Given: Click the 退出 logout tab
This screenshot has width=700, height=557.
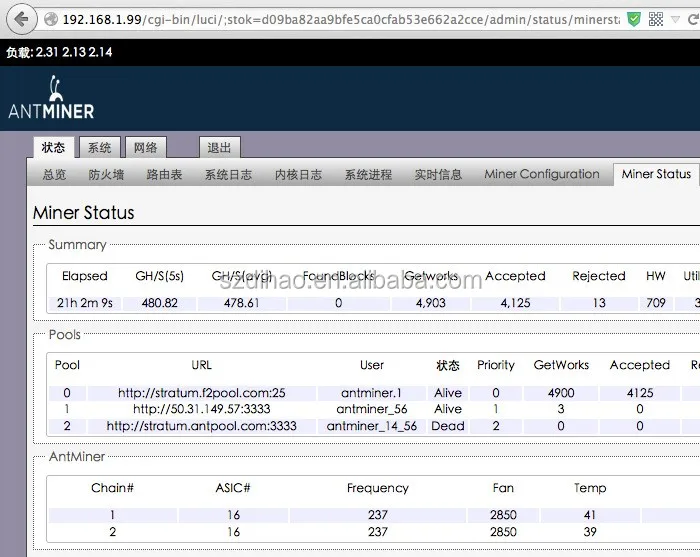Looking at the screenshot, I should tap(219, 147).
